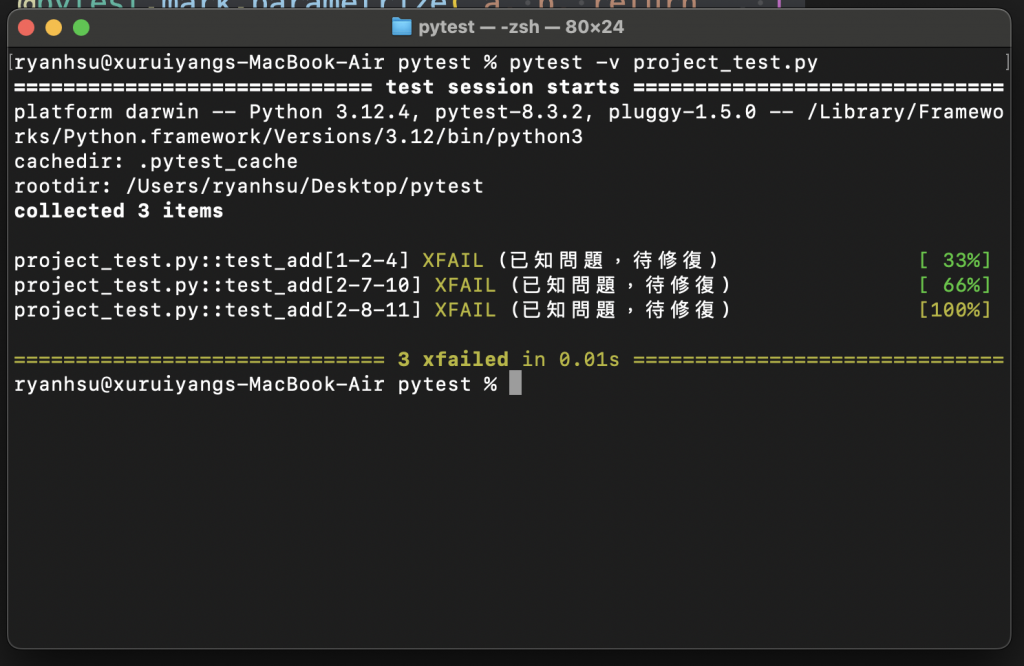Maximize the terminal with the green button

(x=81, y=27)
